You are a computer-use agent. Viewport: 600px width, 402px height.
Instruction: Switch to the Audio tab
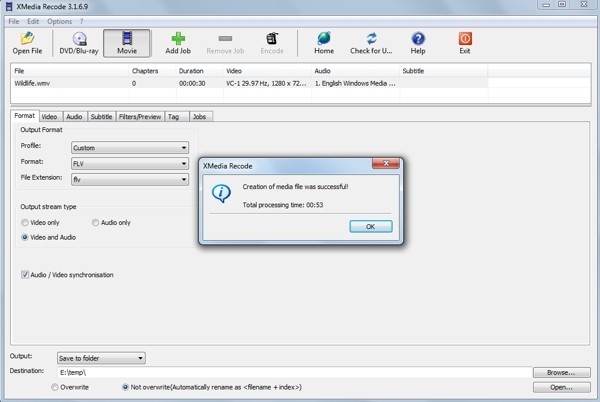pos(74,117)
